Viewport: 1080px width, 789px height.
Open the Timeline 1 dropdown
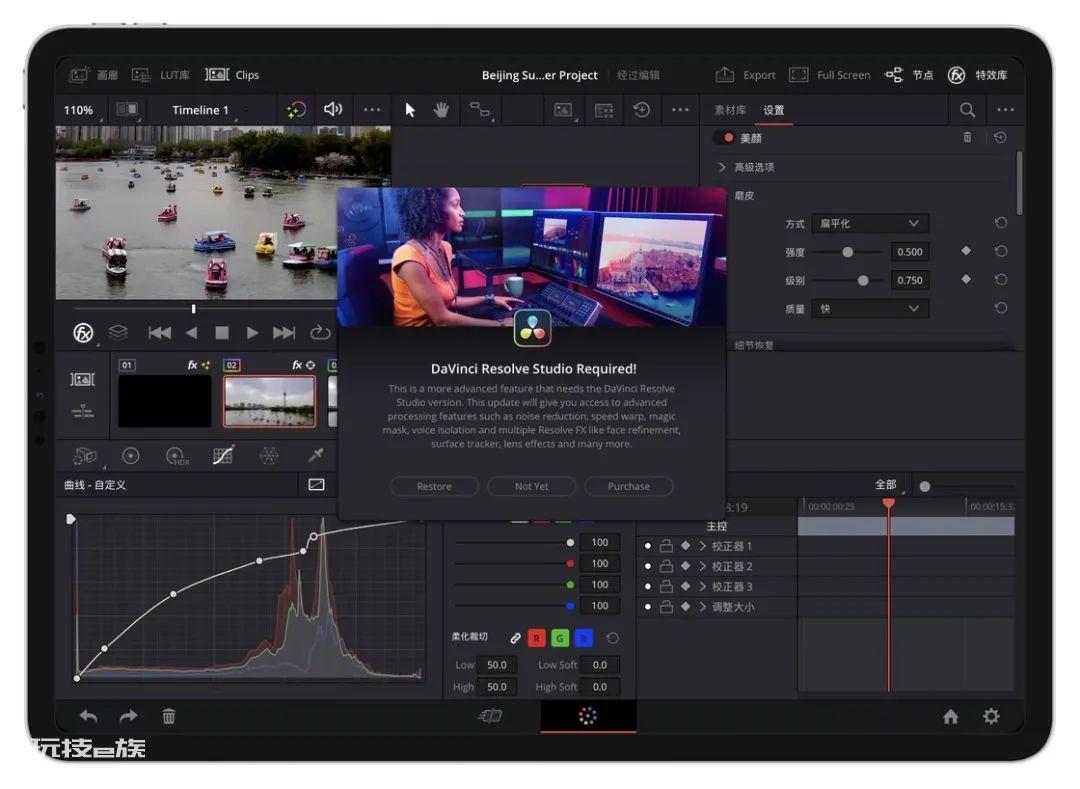click(x=200, y=110)
